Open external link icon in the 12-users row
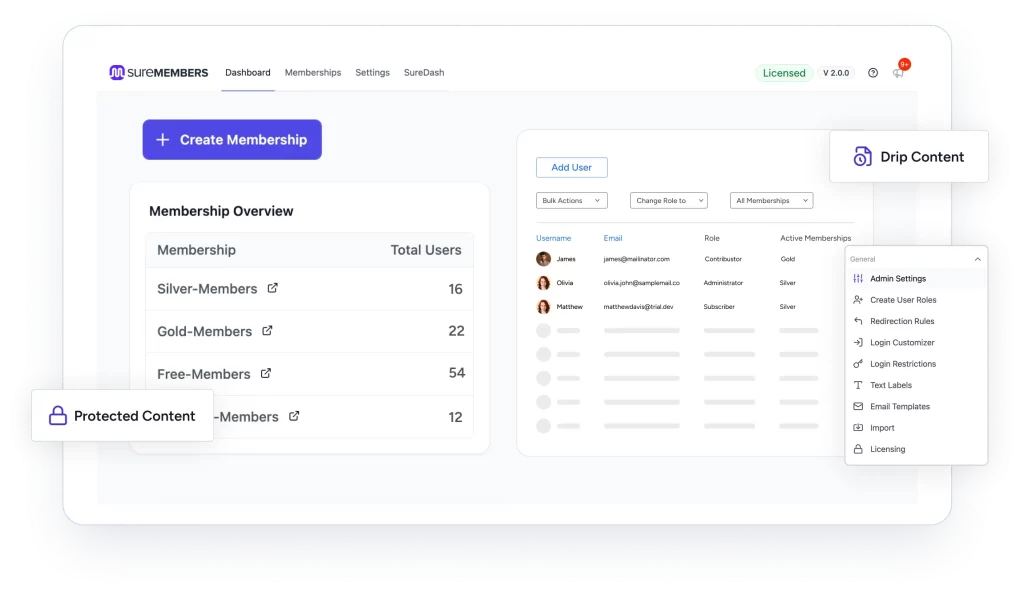The height and width of the screenshot is (593, 1024). click(x=294, y=416)
